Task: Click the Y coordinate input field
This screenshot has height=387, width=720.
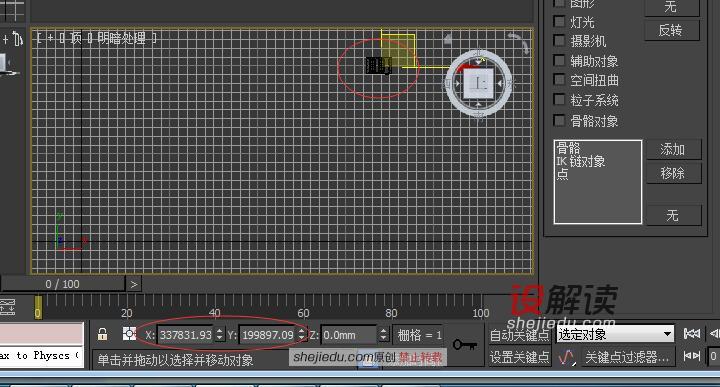Action: [x=268, y=335]
